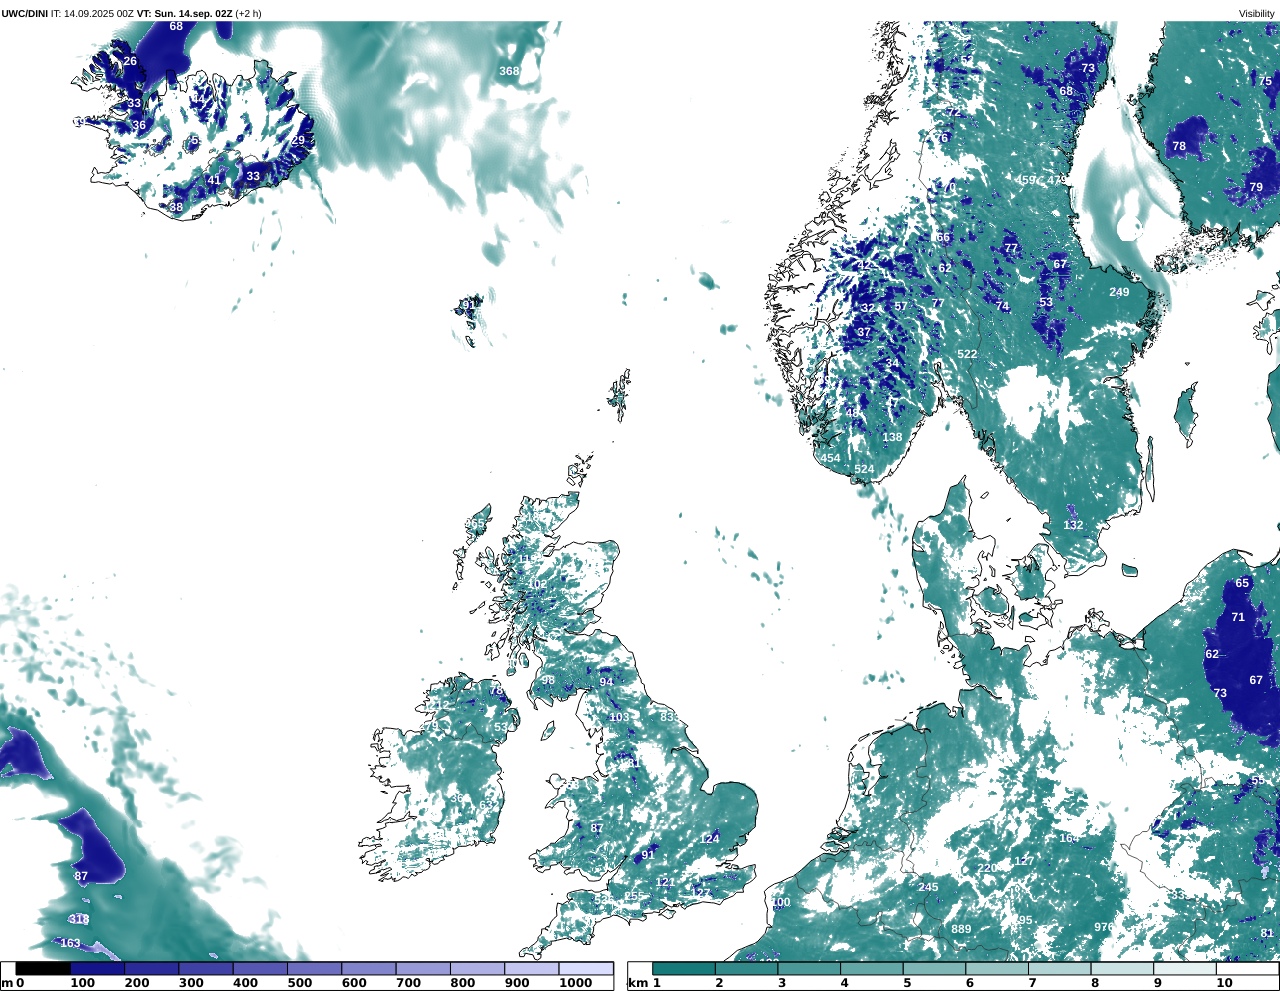Pick the 700–800 m lavender legend swatch
The image size is (1280, 991).
point(423,969)
